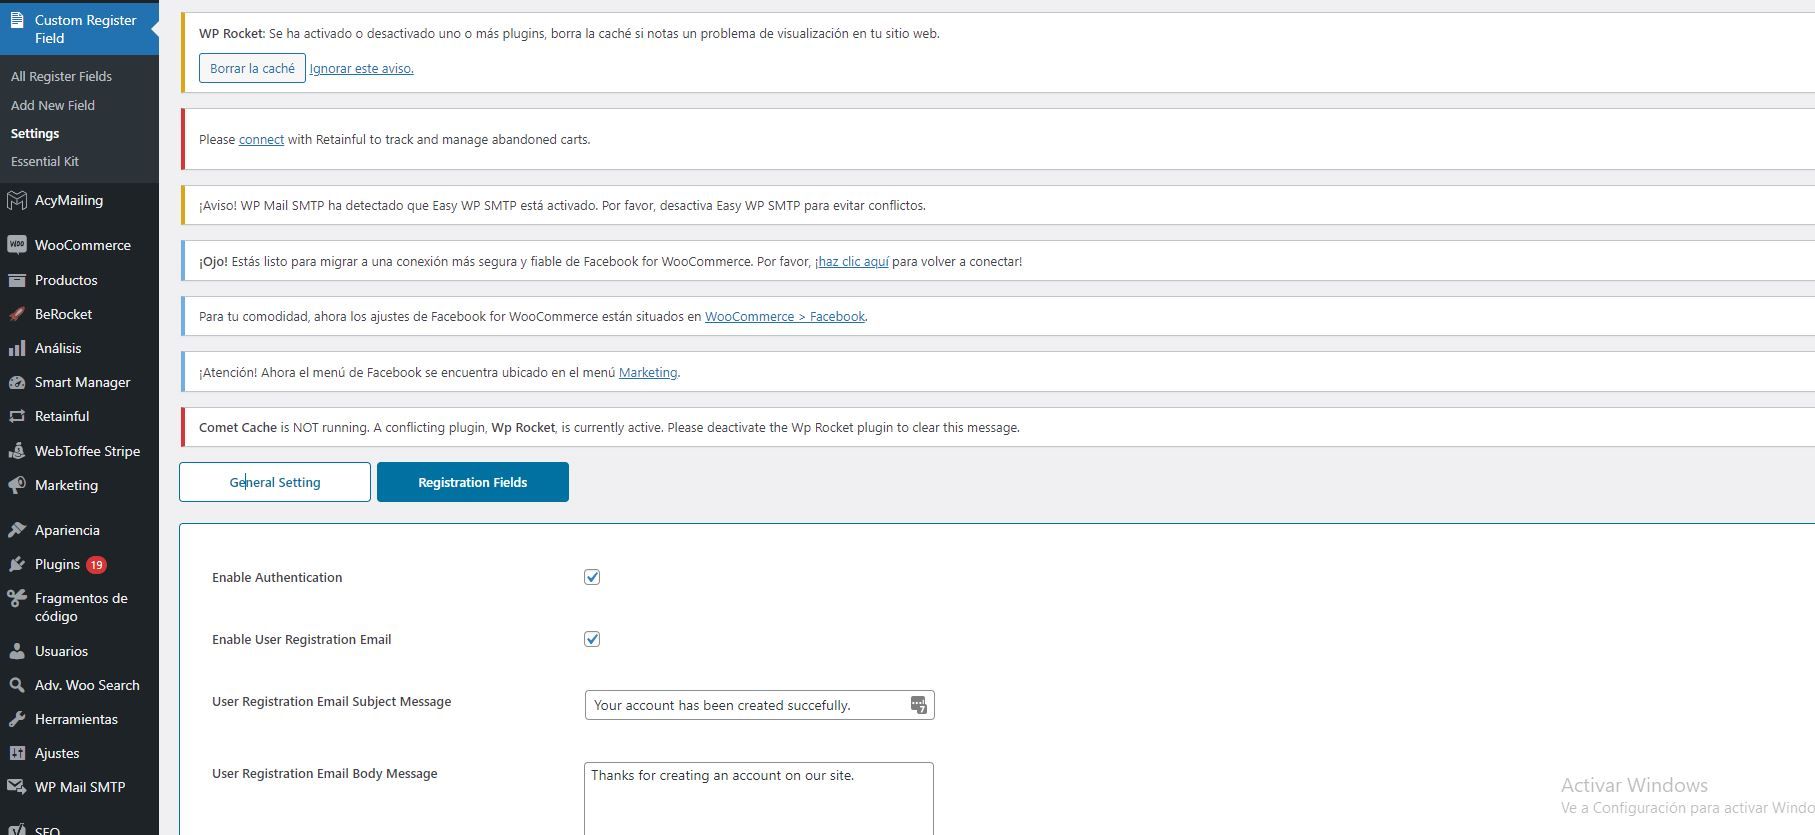This screenshot has height=835, width=1815.
Task: Click the email subject message input field
Action: pyautogui.click(x=759, y=705)
